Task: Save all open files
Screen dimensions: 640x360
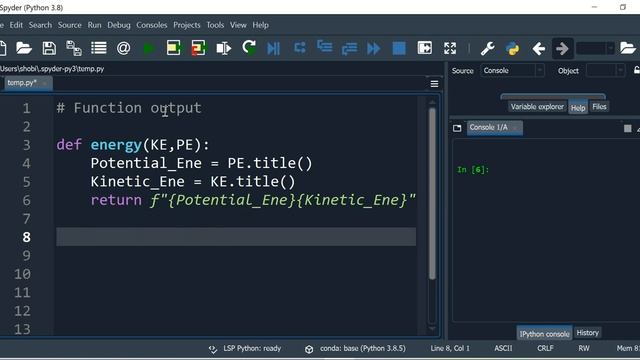Action: (74, 49)
